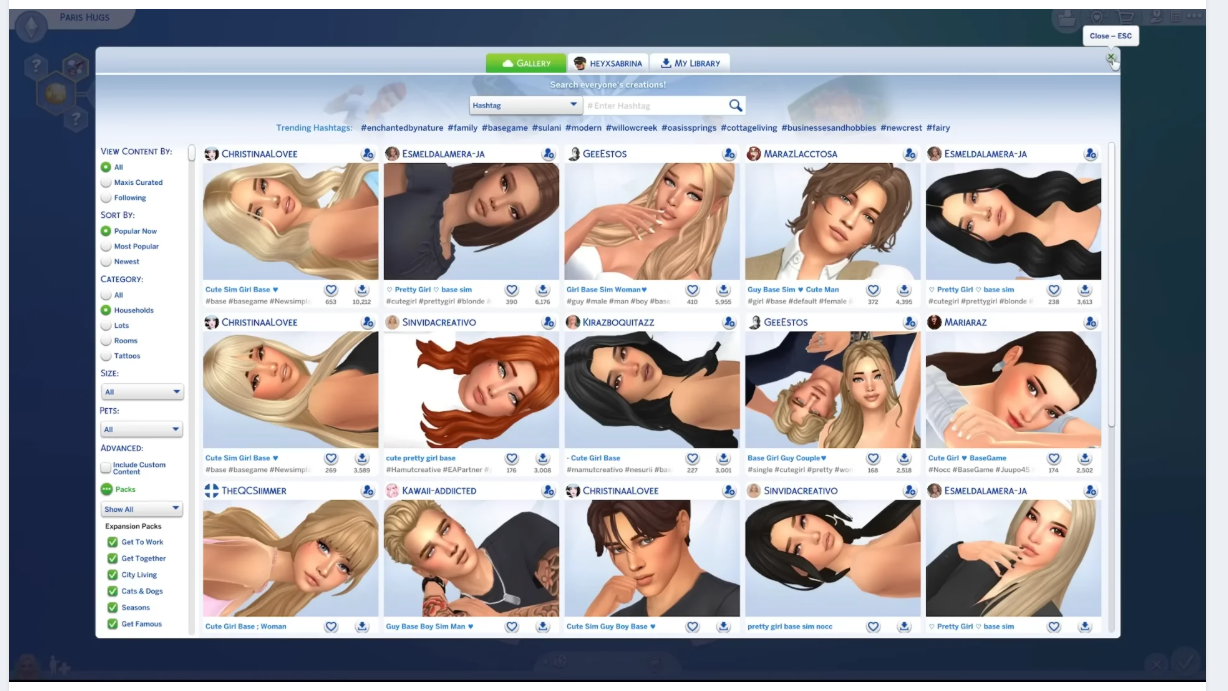Favorite the 'Girl Base Sim Woman' household

[692, 290]
